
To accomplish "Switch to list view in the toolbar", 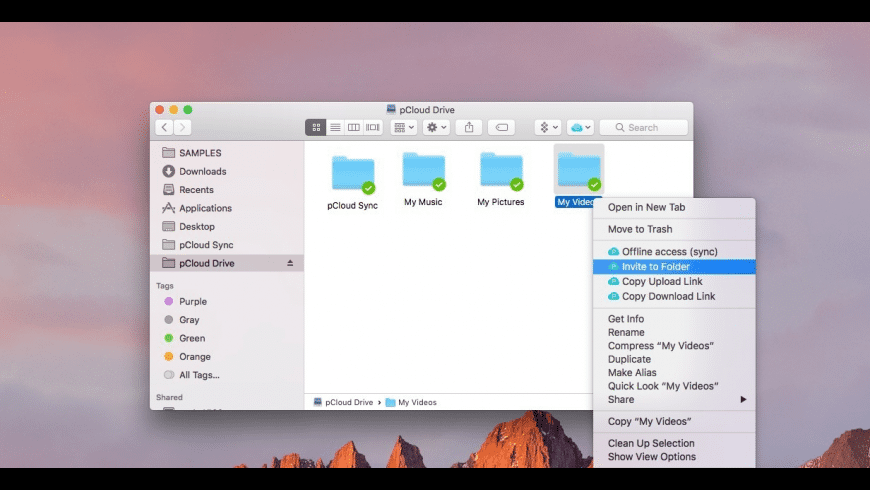I will (x=335, y=128).
